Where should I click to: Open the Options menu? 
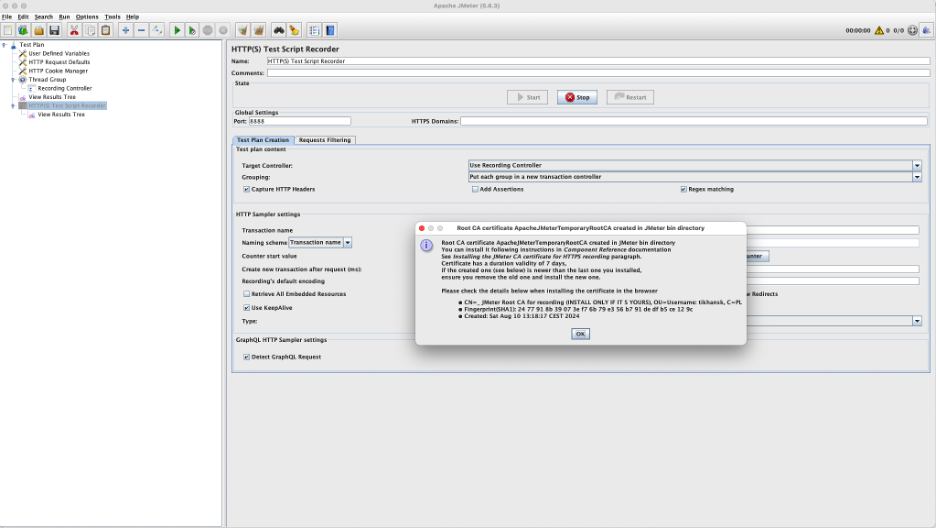[87, 17]
